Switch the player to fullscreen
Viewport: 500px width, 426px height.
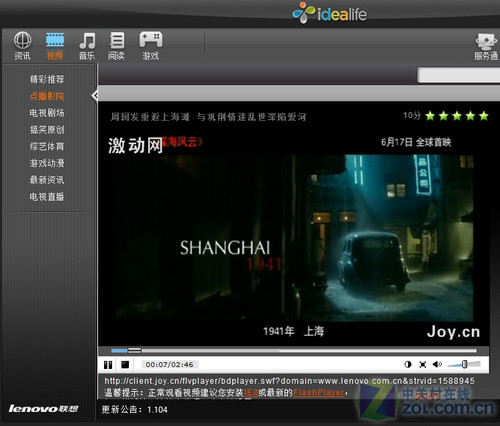423,364
